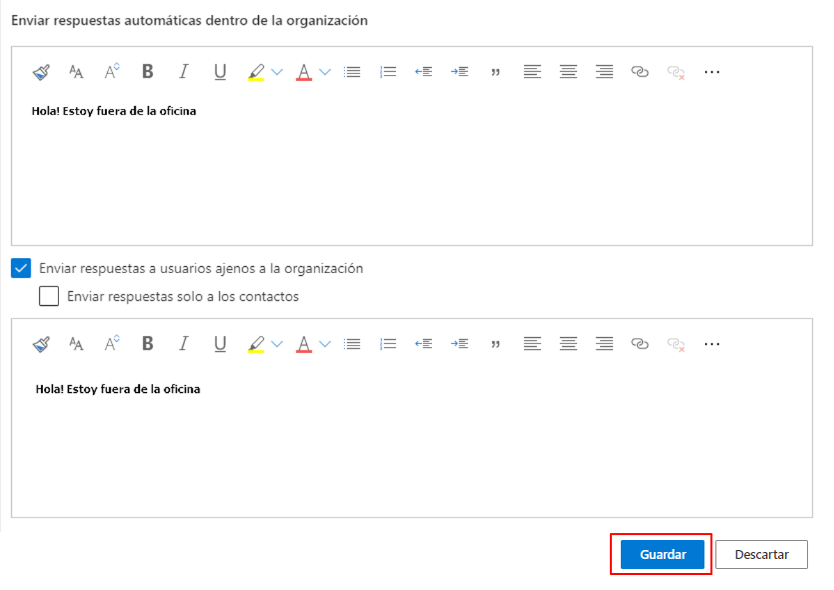Screen dimensions: 834x590
Task: Align text left in internal reply toolbar
Action: (532, 72)
